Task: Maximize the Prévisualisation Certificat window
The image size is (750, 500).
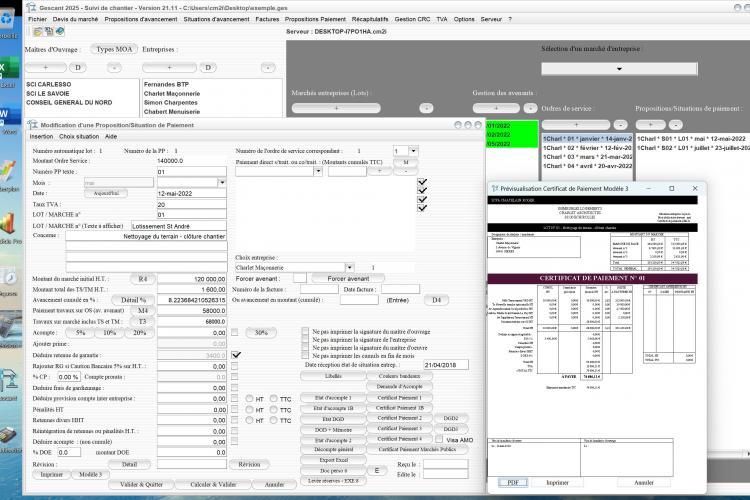Action: pos(672,189)
